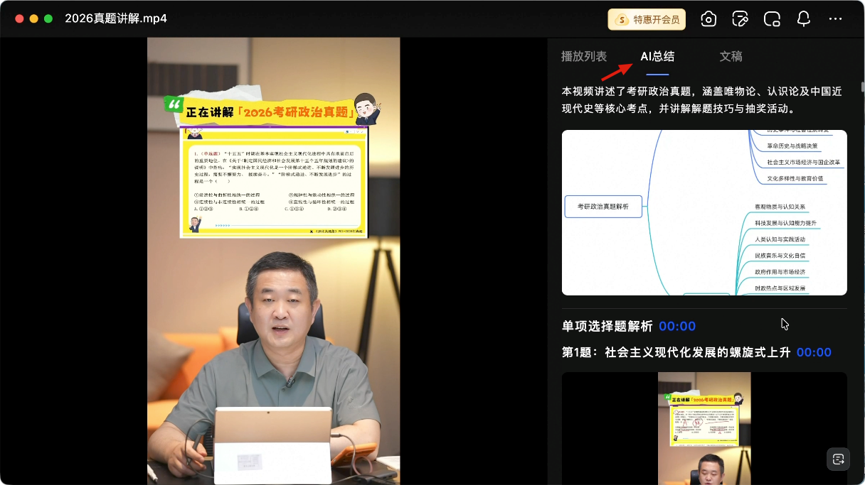Click mind map node 社会主义市场经济与国企改革
865x485 pixels.
point(803,162)
